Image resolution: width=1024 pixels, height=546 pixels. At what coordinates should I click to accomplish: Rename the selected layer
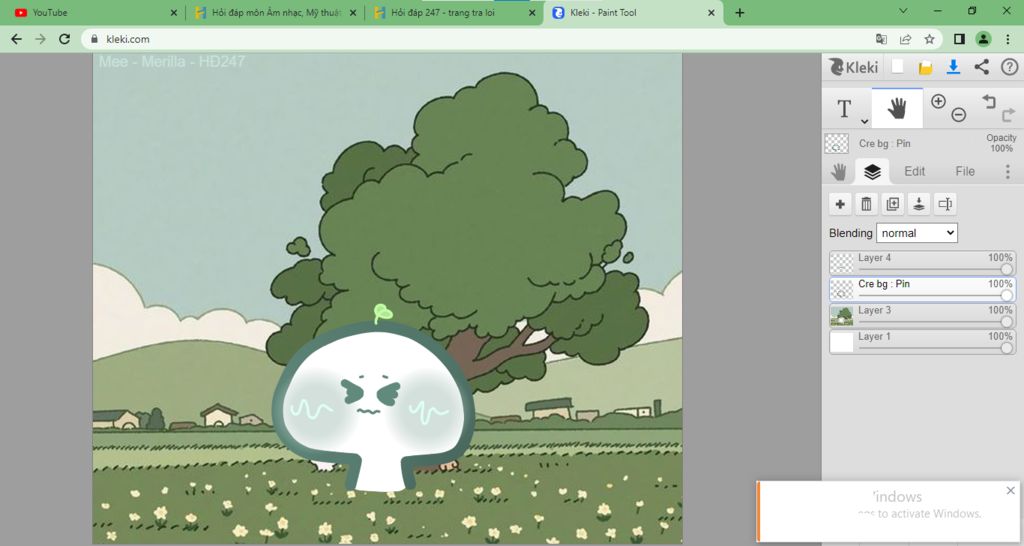[945, 204]
